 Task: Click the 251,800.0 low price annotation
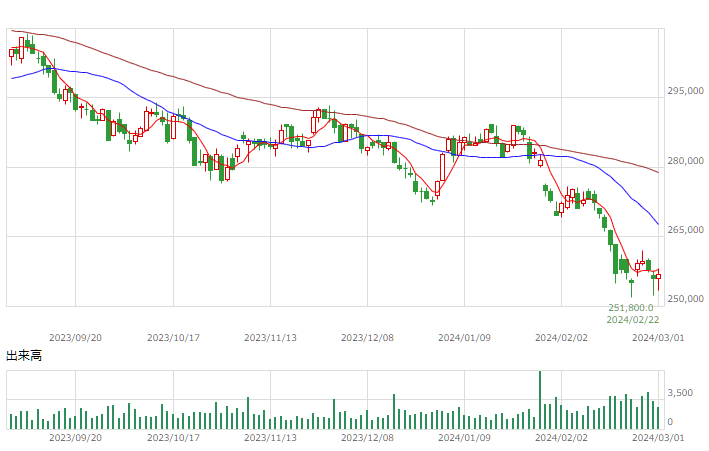(631, 308)
